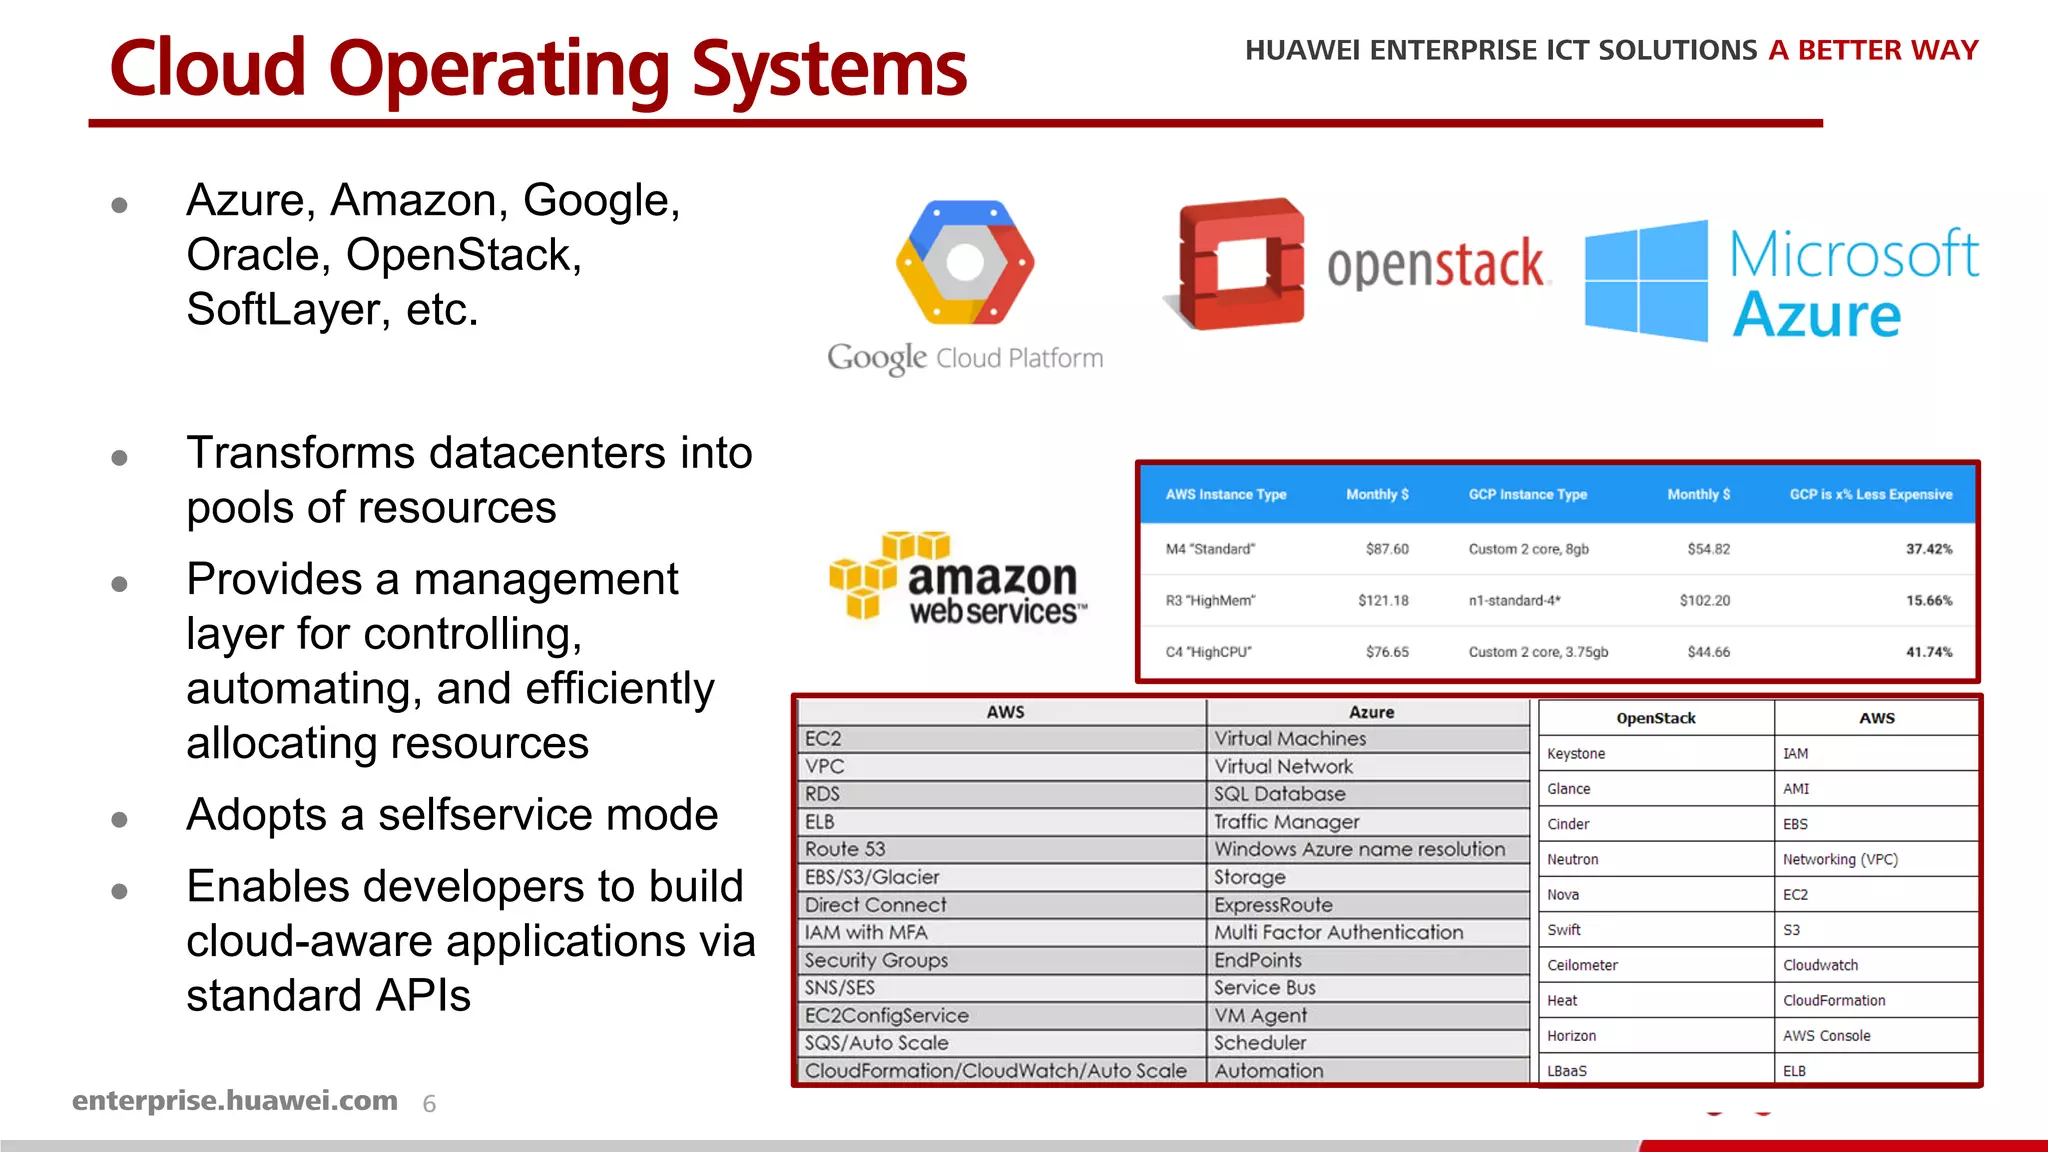The image size is (2048, 1152).
Task: Click the M4 "Standard" instance row label
Action: pyautogui.click(x=1210, y=549)
